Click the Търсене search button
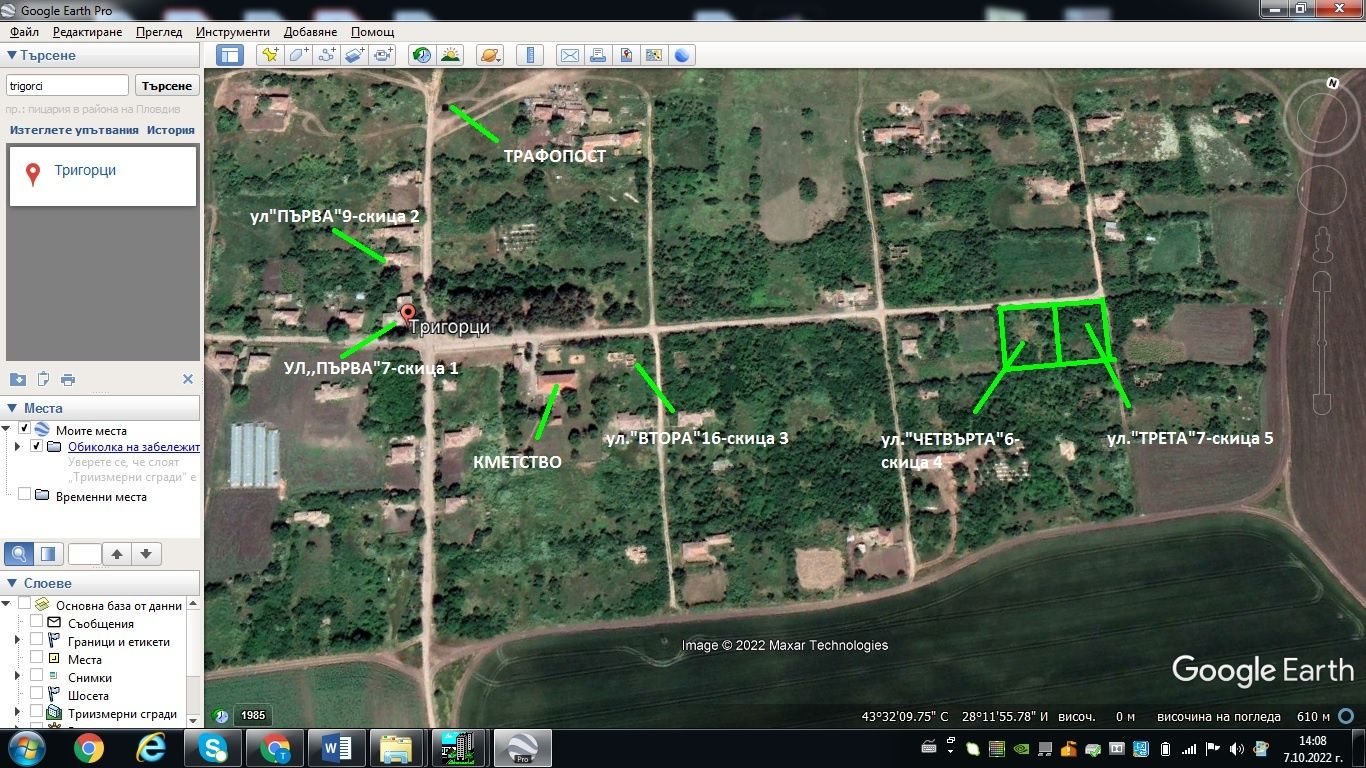This screenshot has height=768, width=1366. pos(167,86)
